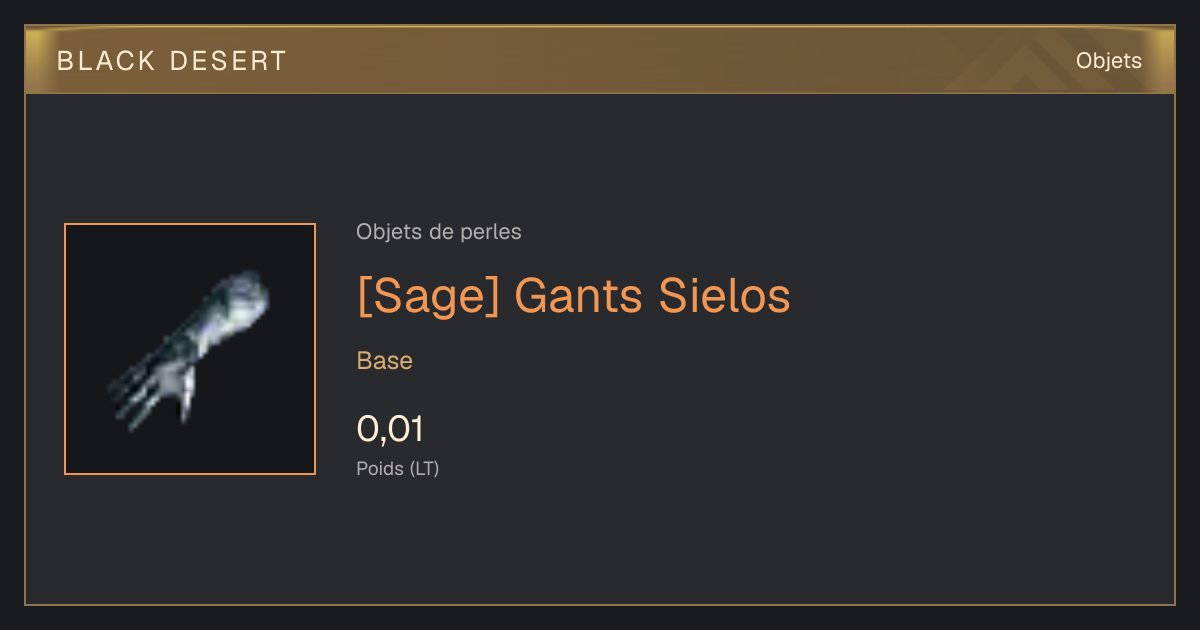
Task: Click the gold header banner's empty middle area
Action: coord(650,61)
